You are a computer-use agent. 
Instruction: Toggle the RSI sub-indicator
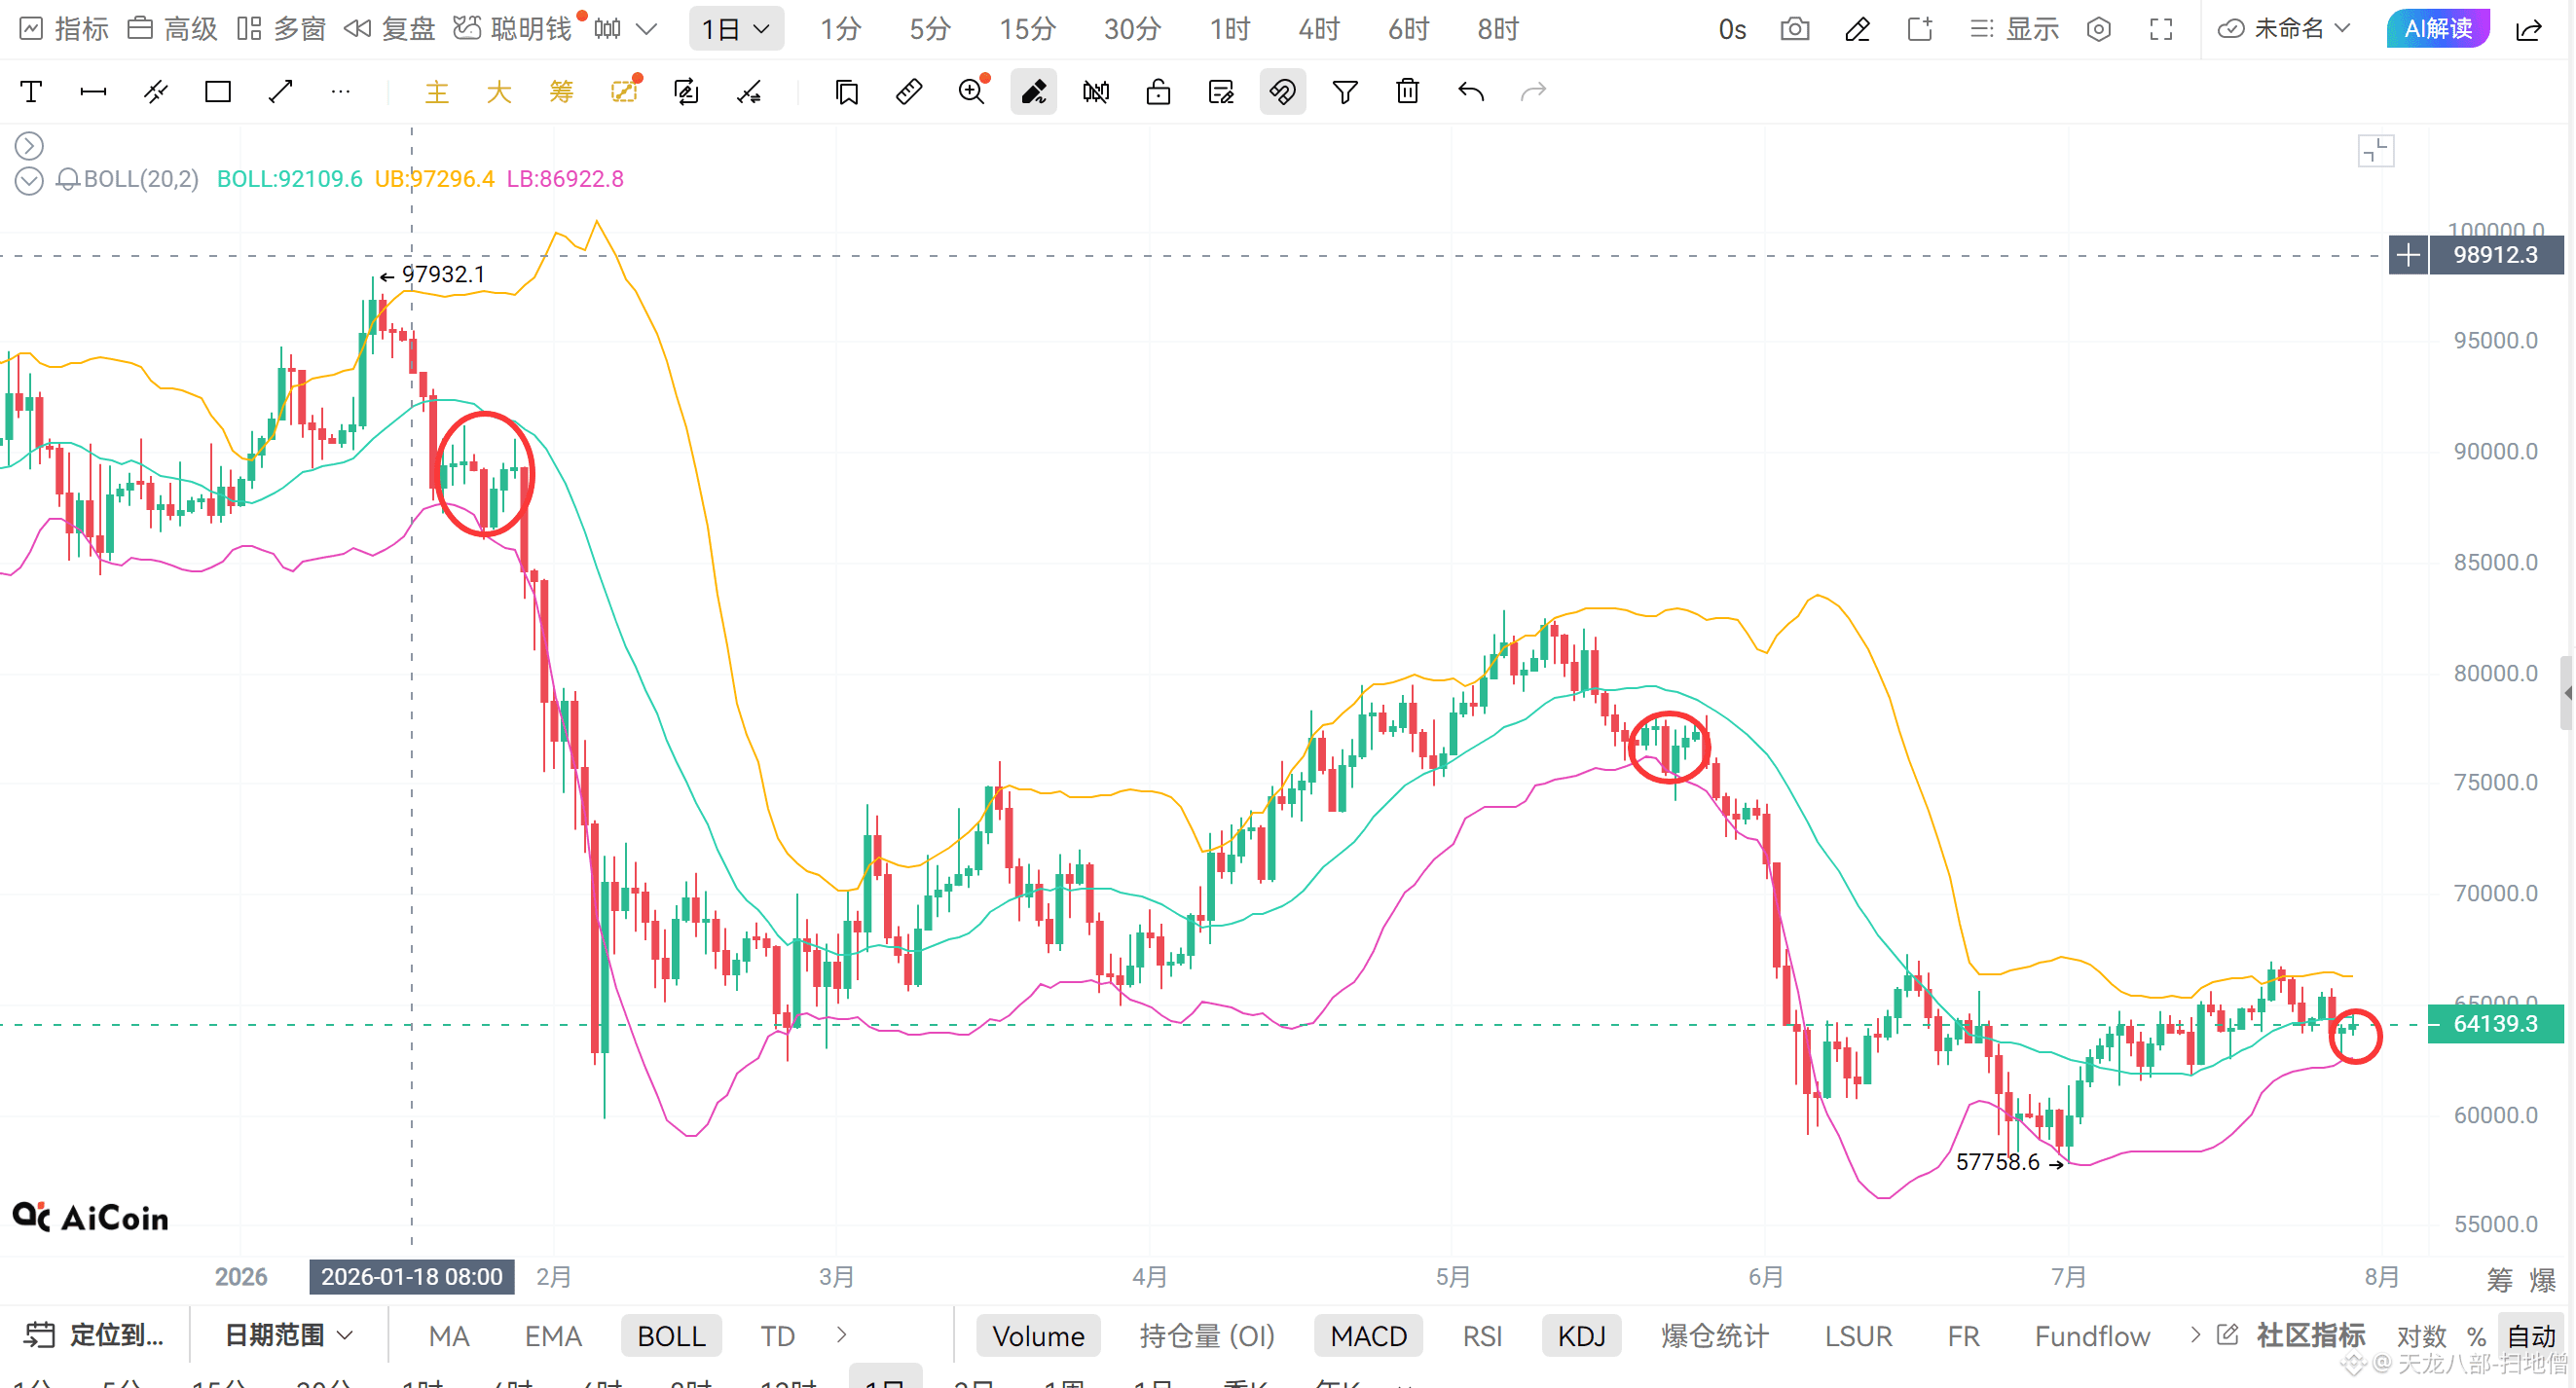coord(1482,1336)
